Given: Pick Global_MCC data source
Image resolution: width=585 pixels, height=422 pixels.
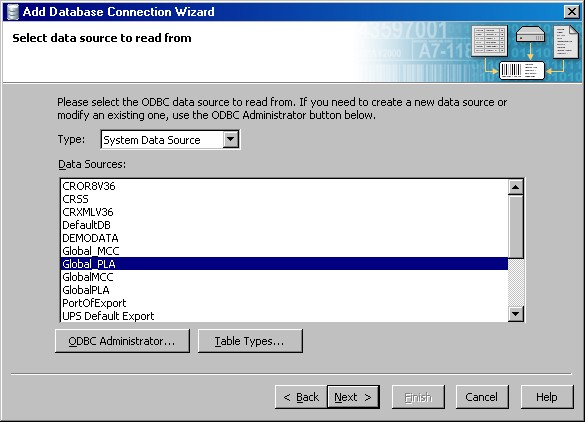Looking at the screenshot, I should coord(284,251).
